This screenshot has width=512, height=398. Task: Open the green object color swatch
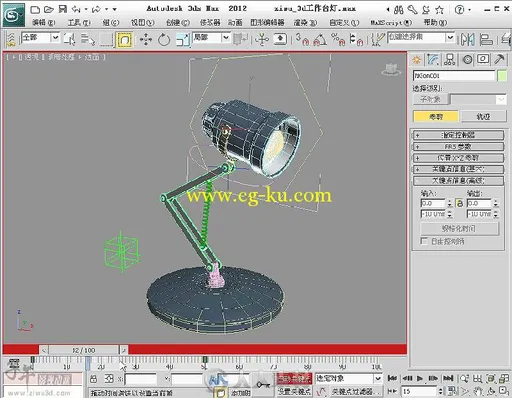pyautogui.click(x=502, y=76)
